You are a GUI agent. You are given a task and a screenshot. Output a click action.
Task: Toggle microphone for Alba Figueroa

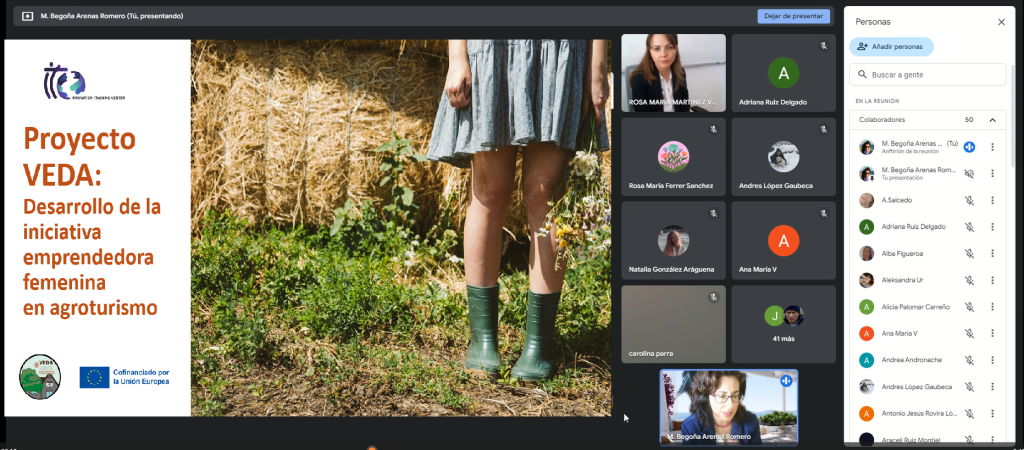(x=969, y=254)
